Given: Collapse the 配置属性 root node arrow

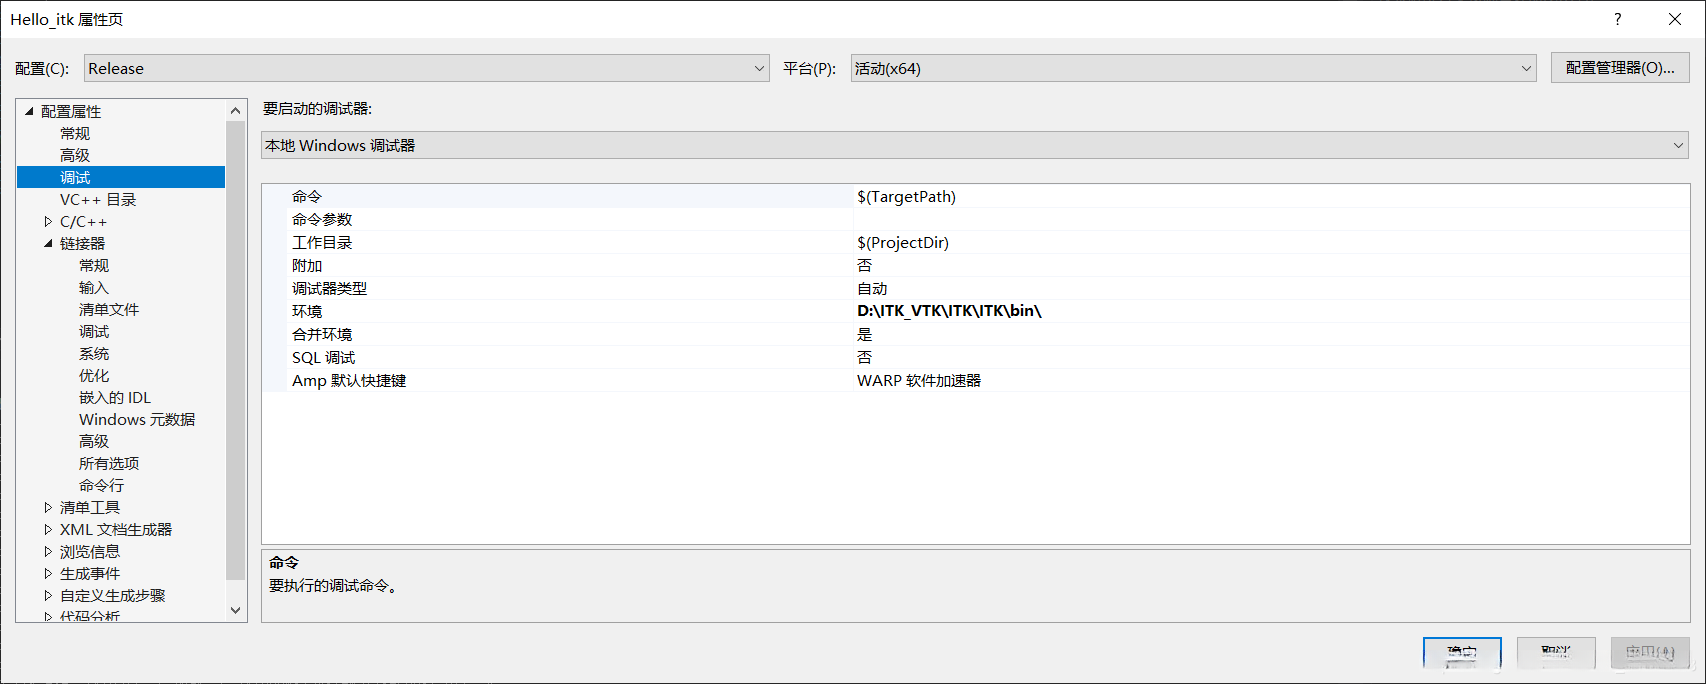Looking at the screenshot, I should pos(30,111).
